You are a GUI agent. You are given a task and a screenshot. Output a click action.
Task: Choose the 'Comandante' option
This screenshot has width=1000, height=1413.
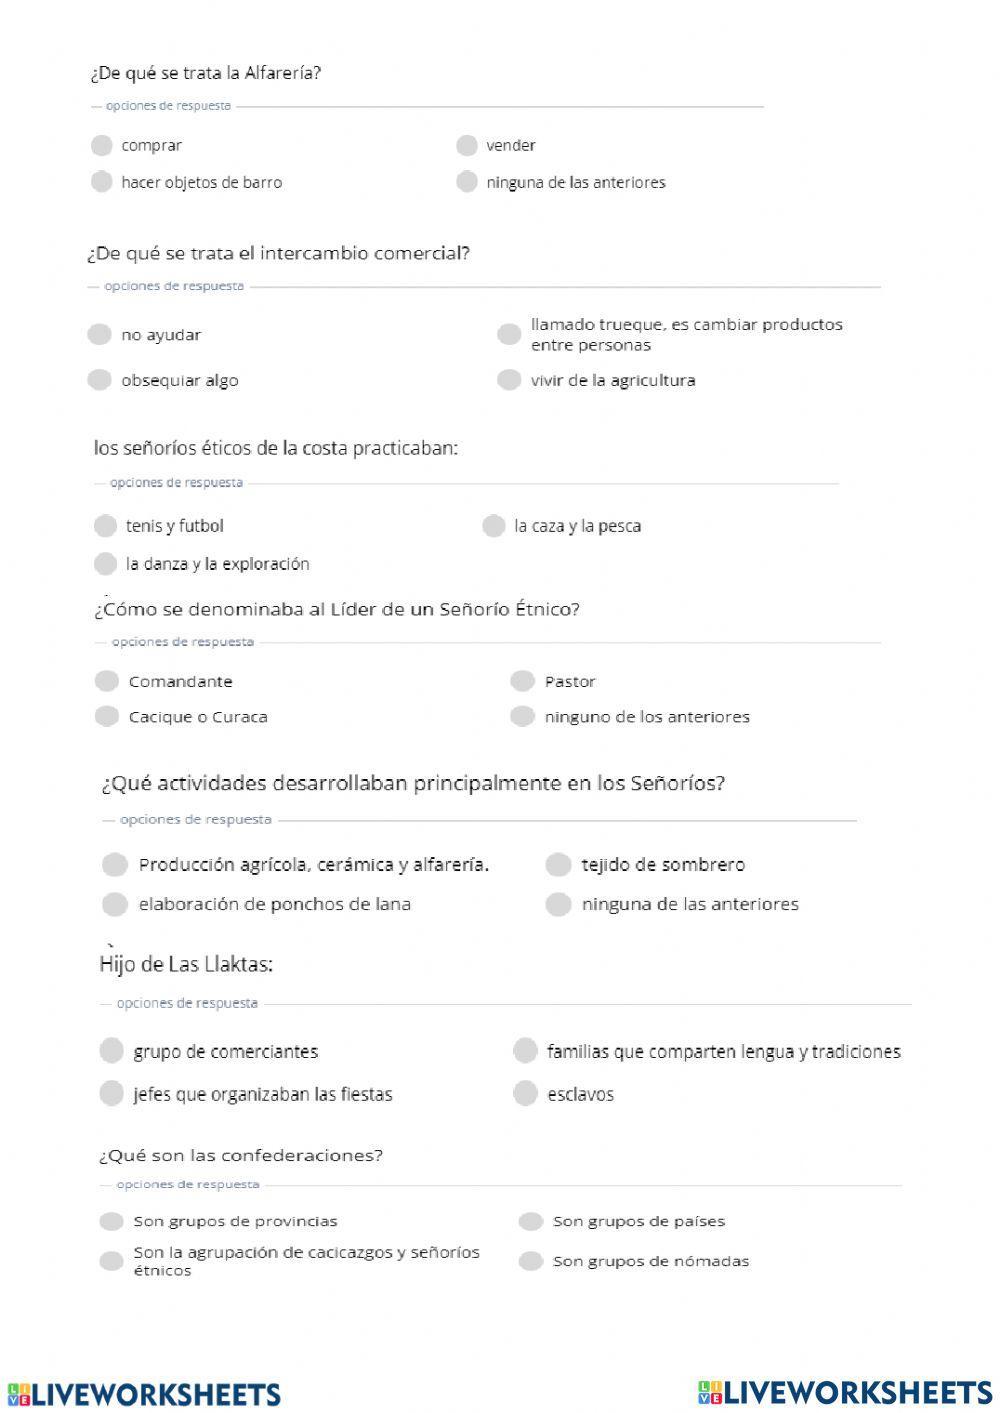tap(107, 681)
